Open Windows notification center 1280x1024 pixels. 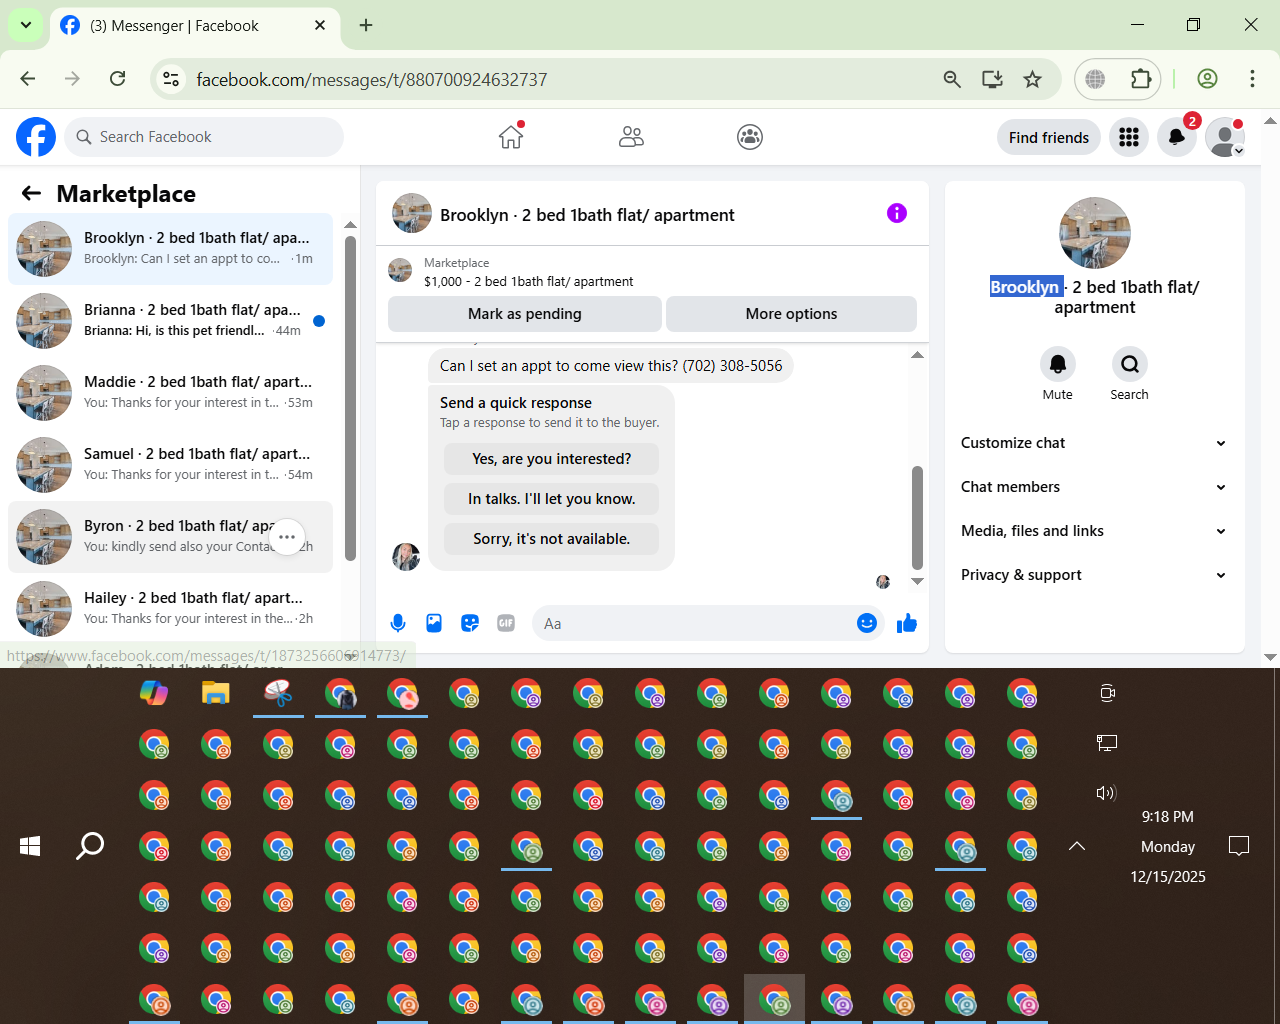pyautogui.click(x=1239, y=846)
